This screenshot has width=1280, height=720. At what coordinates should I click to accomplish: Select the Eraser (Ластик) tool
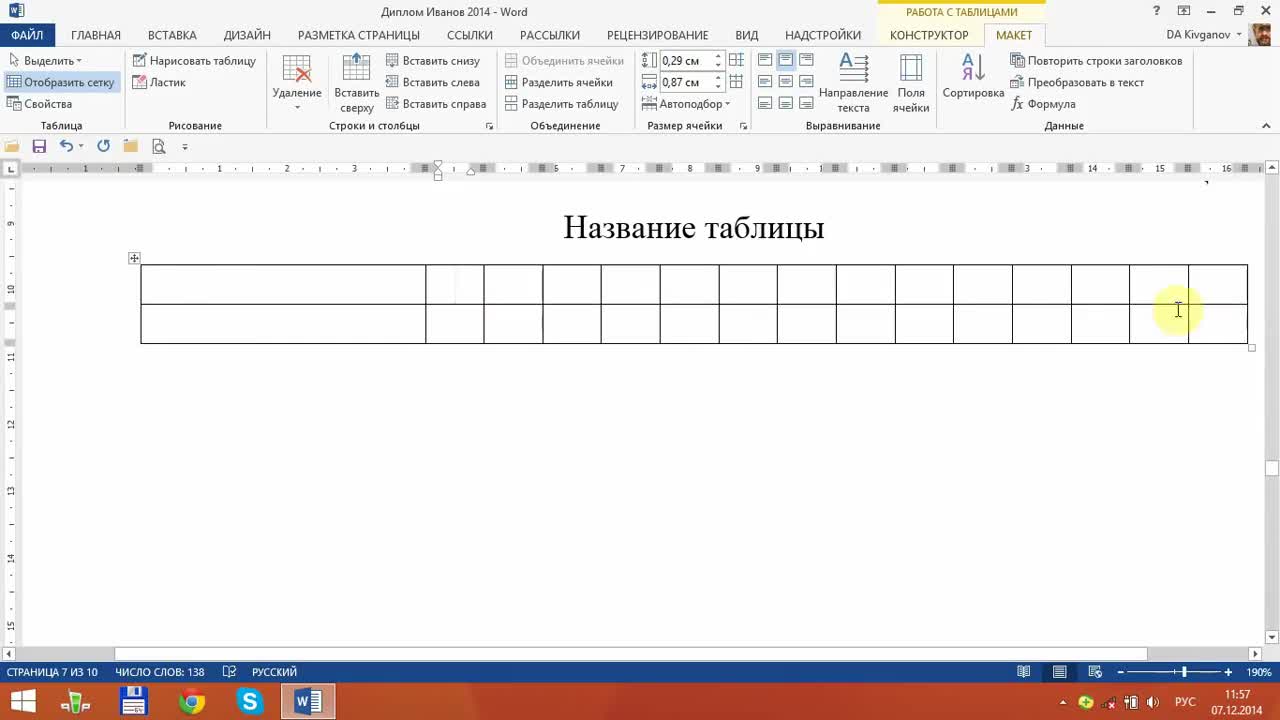point(159,82)
